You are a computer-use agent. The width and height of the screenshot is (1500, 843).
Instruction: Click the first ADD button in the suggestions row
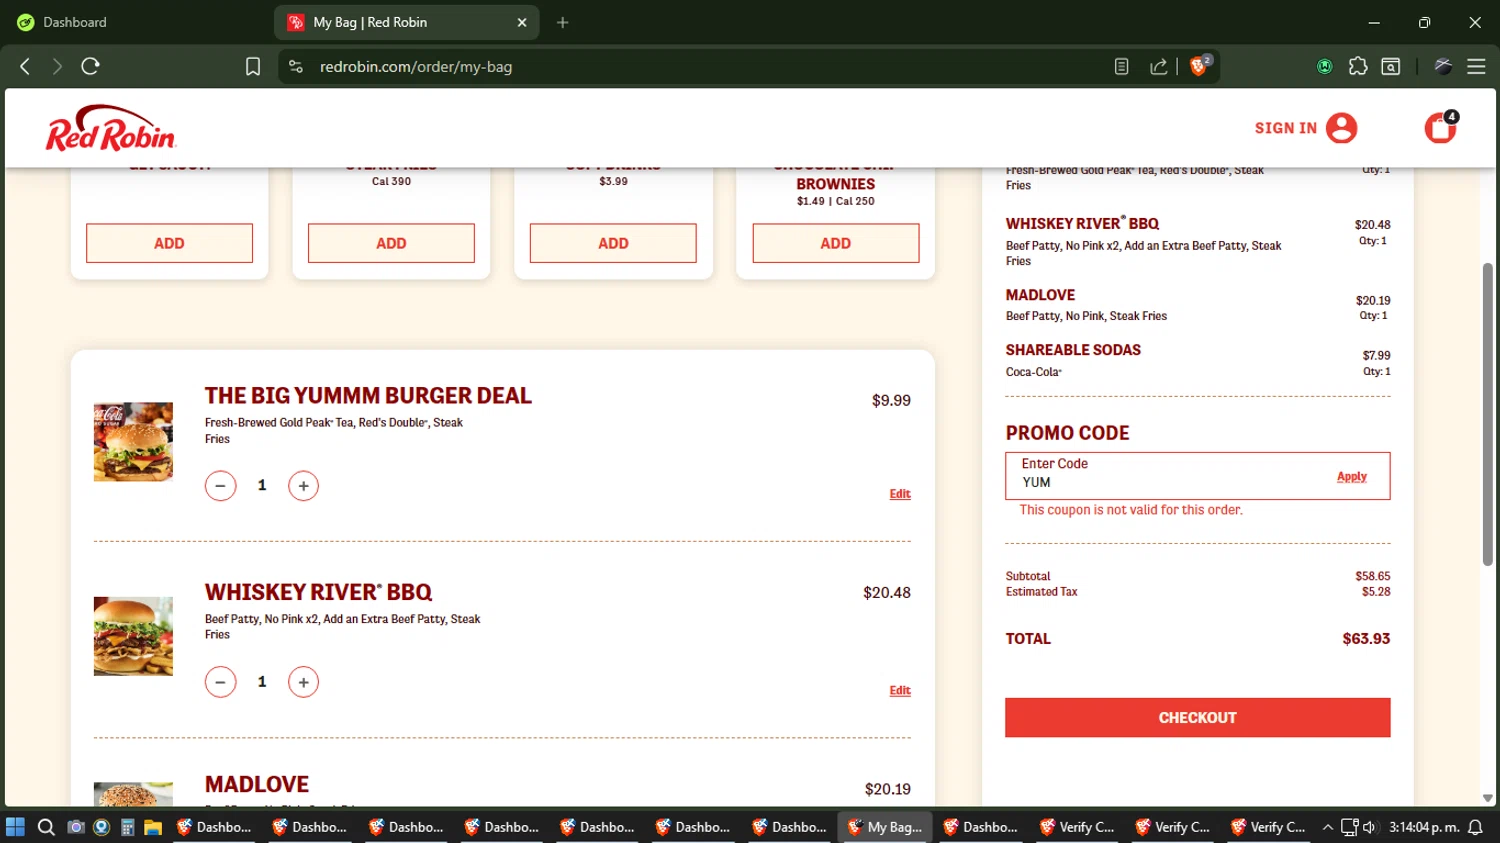169,243
